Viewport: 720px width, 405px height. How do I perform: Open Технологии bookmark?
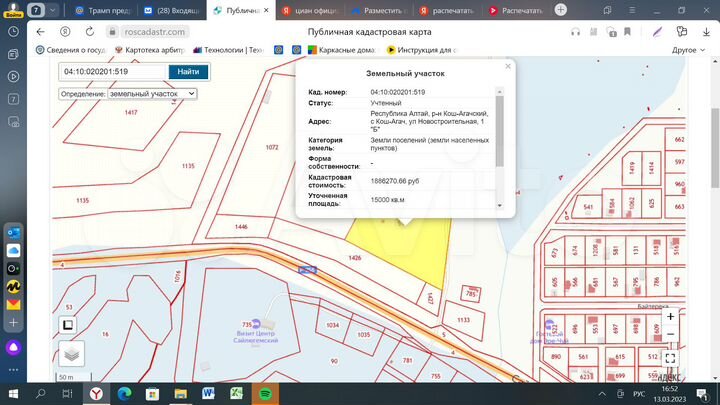pos(228,50)
